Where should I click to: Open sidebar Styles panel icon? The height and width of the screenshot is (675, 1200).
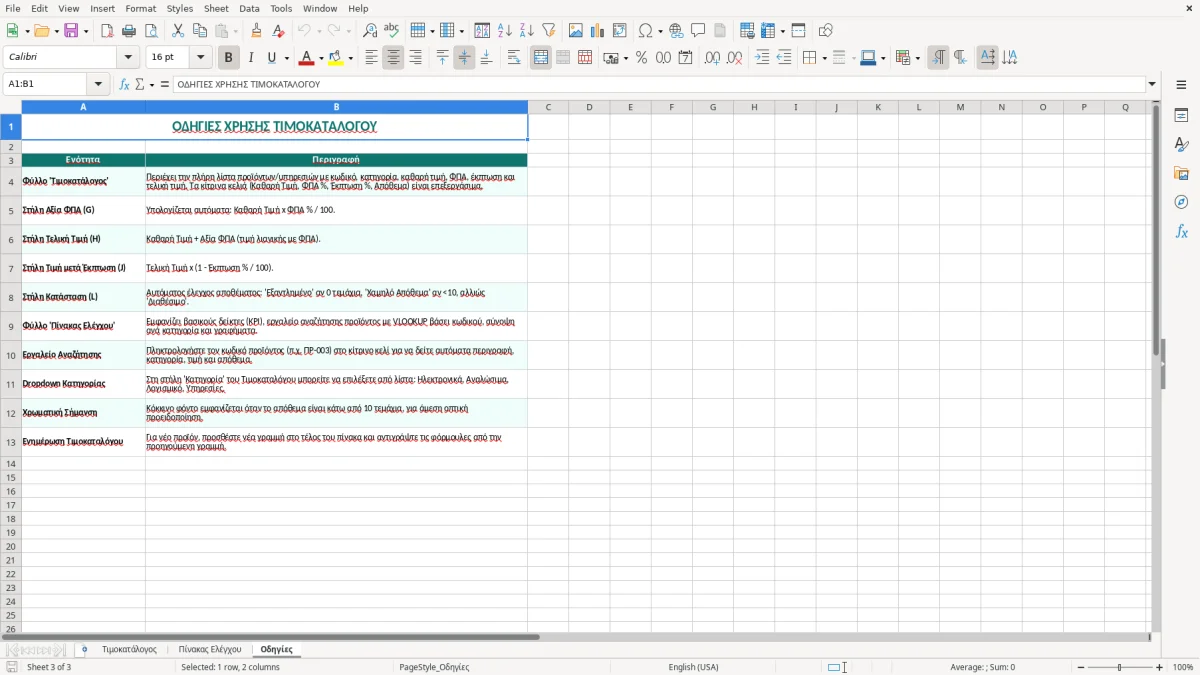[x=1181, y=145]
